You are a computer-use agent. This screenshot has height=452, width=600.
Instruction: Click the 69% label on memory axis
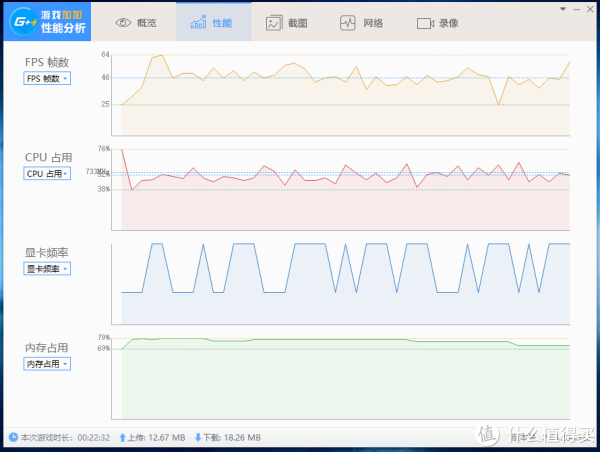pos(104,348)
